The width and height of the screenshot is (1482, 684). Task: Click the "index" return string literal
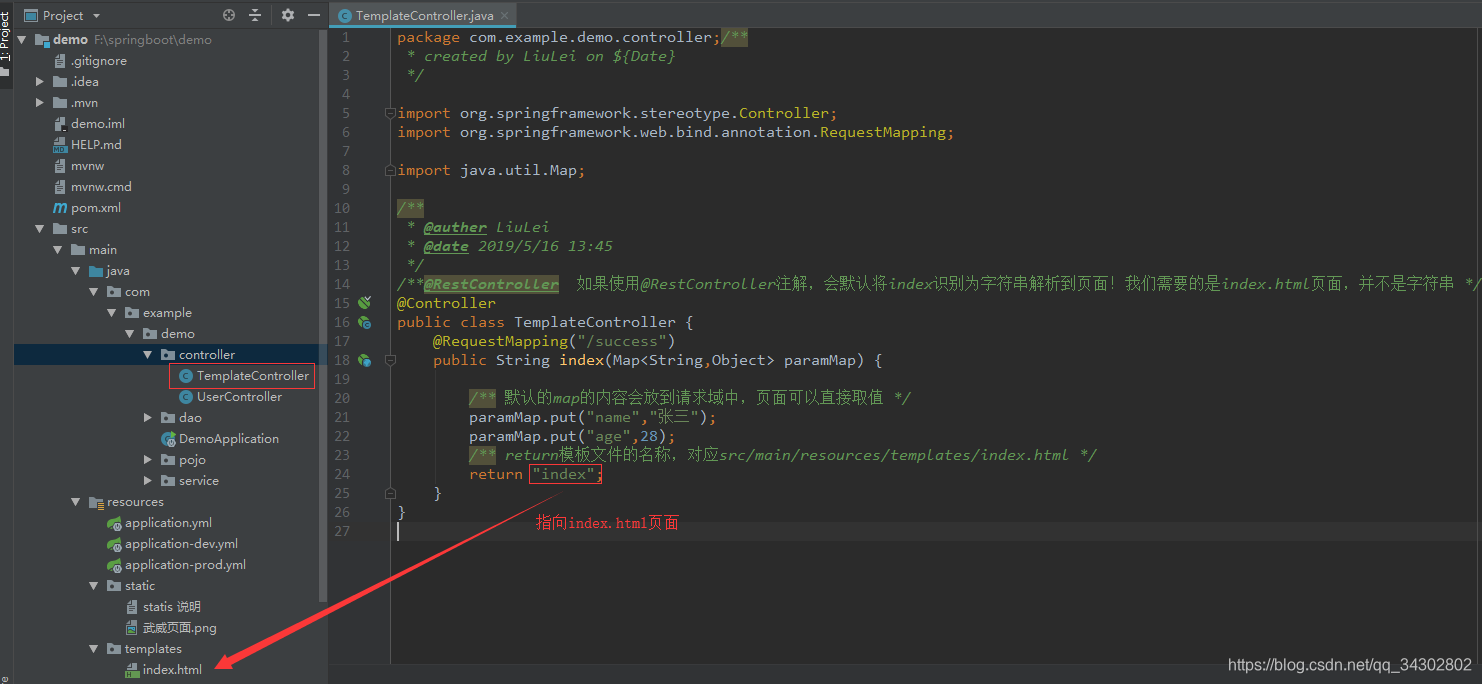tap(563, 474)
